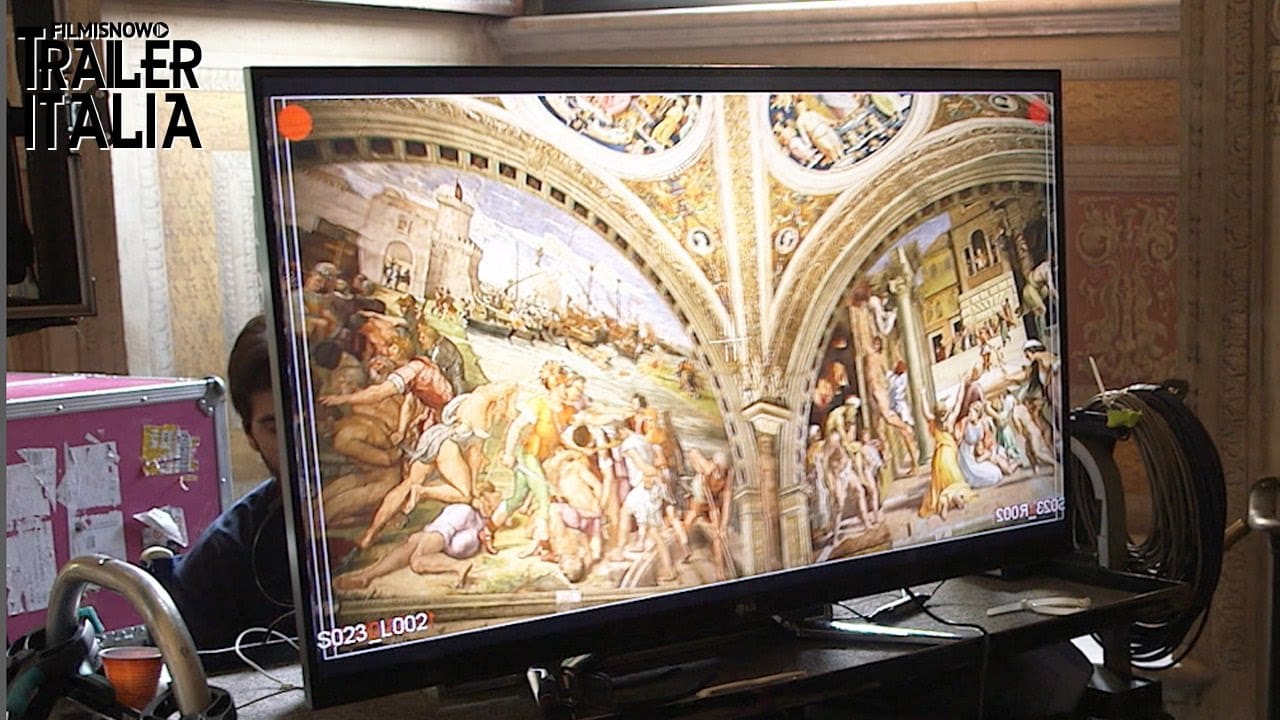The image size is (1280, 720).
Task: Click the small red dot on the monitor
Action: 1038,112
